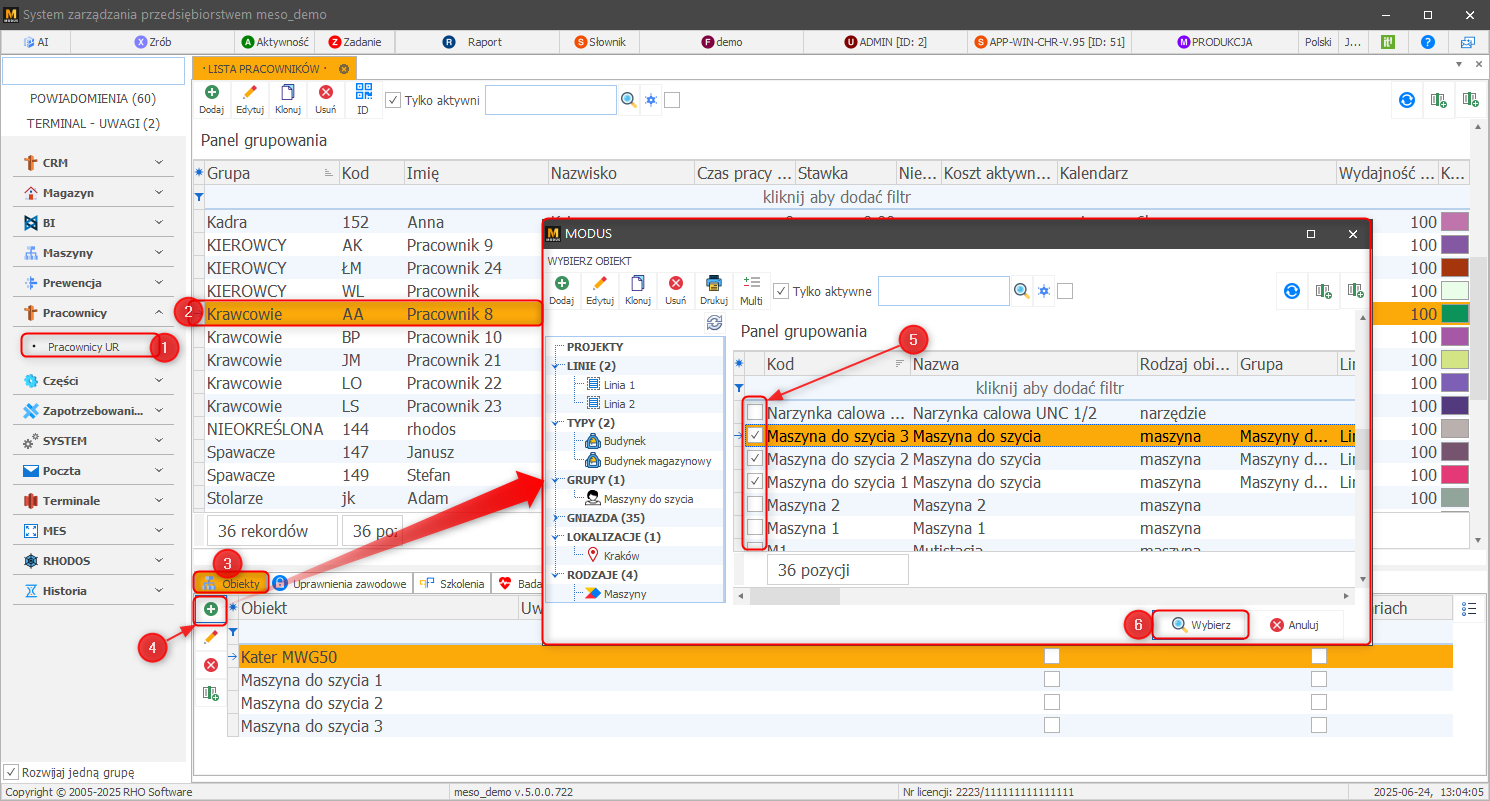
Task: Click the Anuluj button
Action: coord(1296,625)
